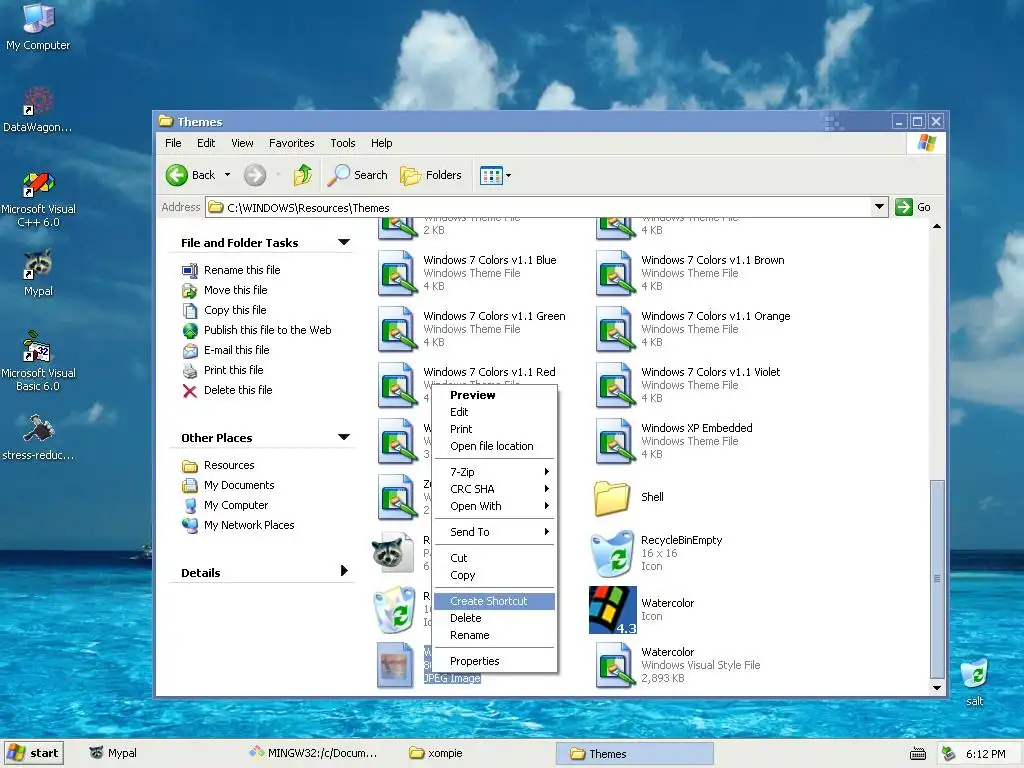The width and height of the screenshot is (1024, 768).
Task: Expand the Open With submenu
Action: coord(494,506)
